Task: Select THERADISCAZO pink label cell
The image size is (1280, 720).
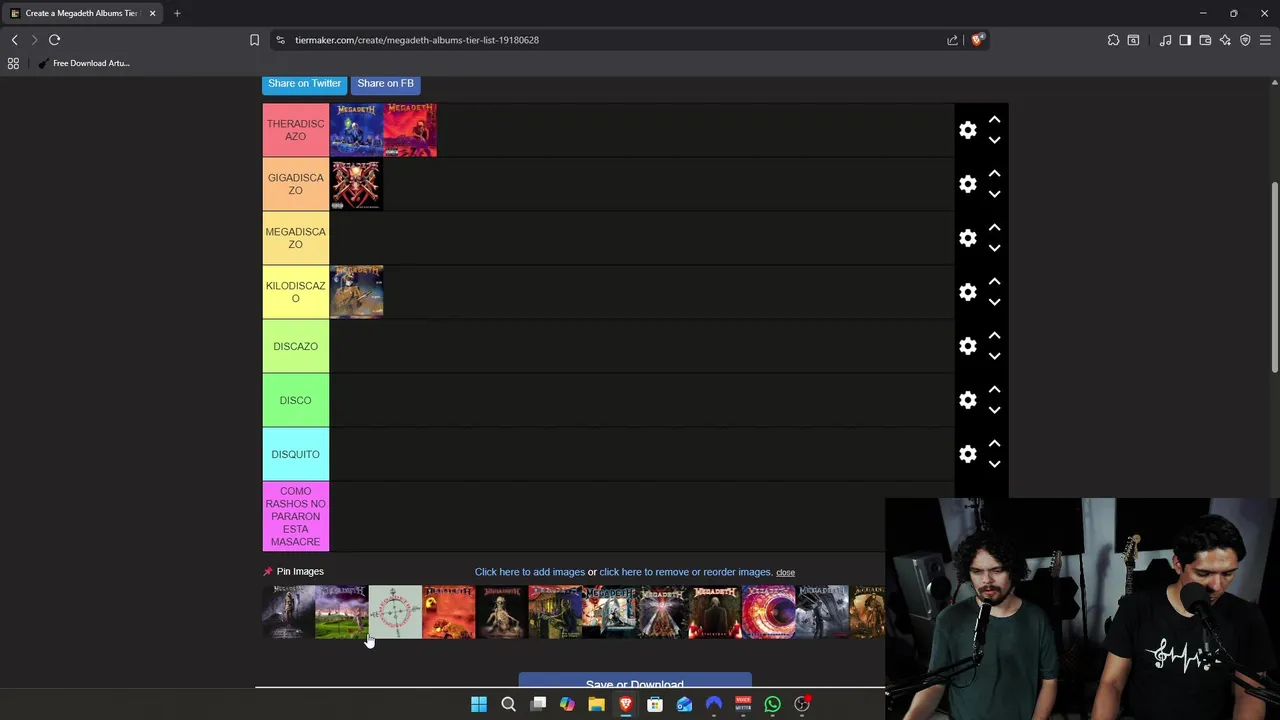Action: (x=295, y=130)
